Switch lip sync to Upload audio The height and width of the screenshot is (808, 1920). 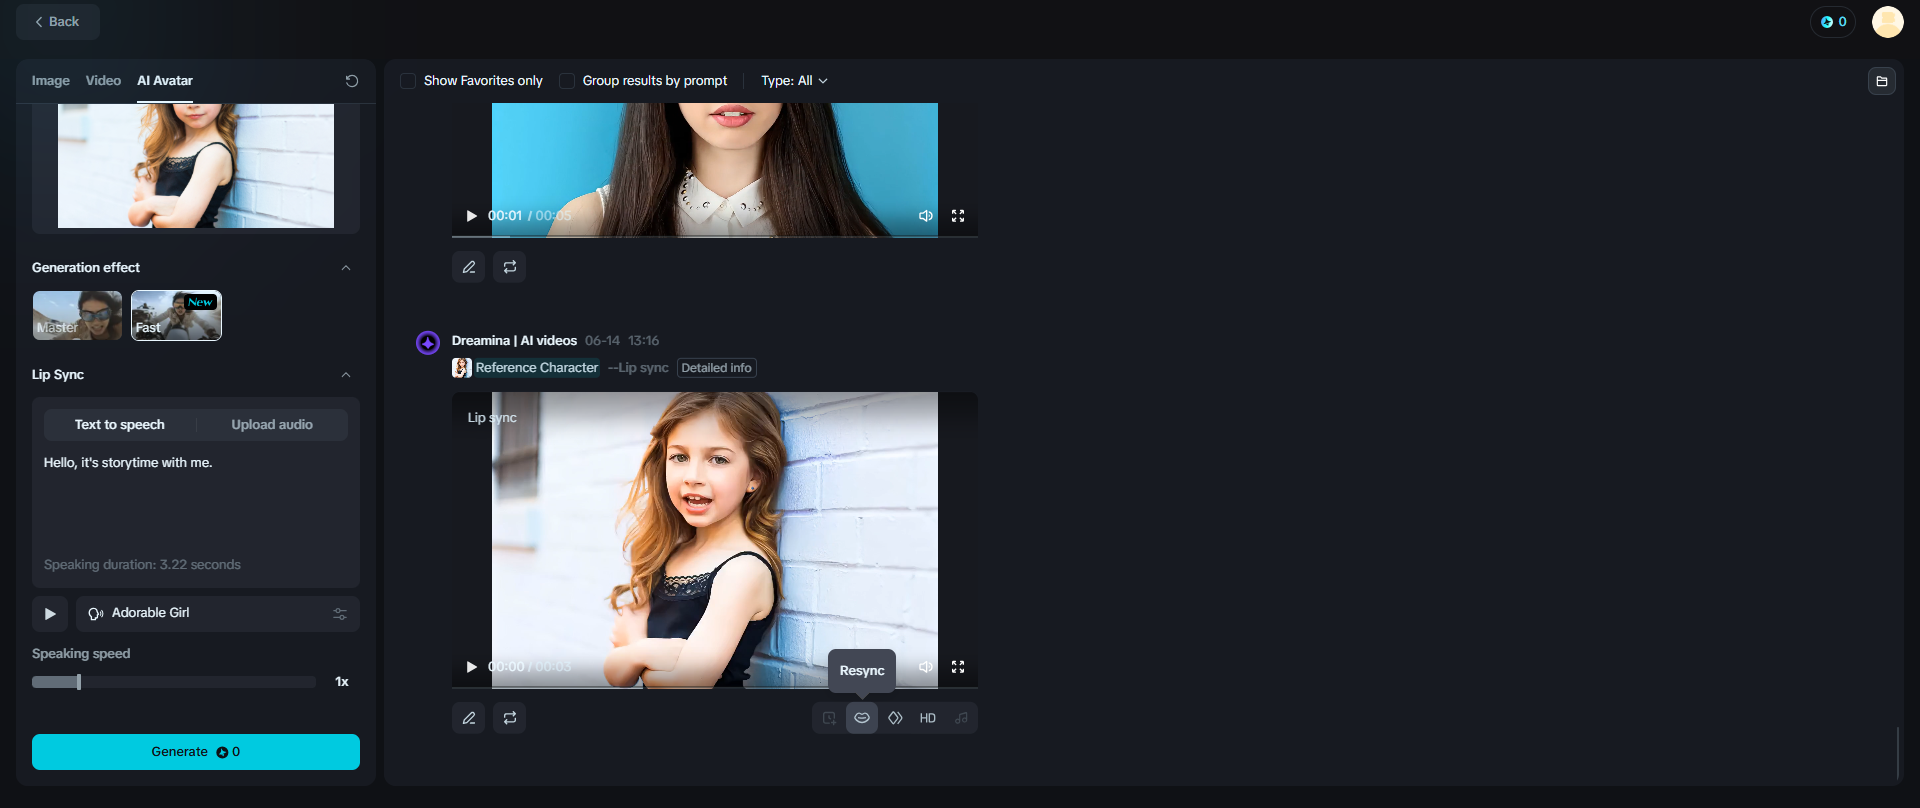point(272,425)
